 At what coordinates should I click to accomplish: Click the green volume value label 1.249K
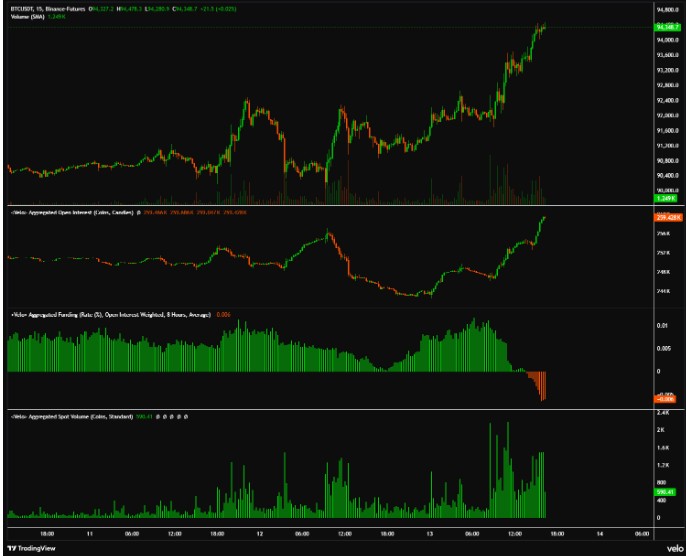666,199
